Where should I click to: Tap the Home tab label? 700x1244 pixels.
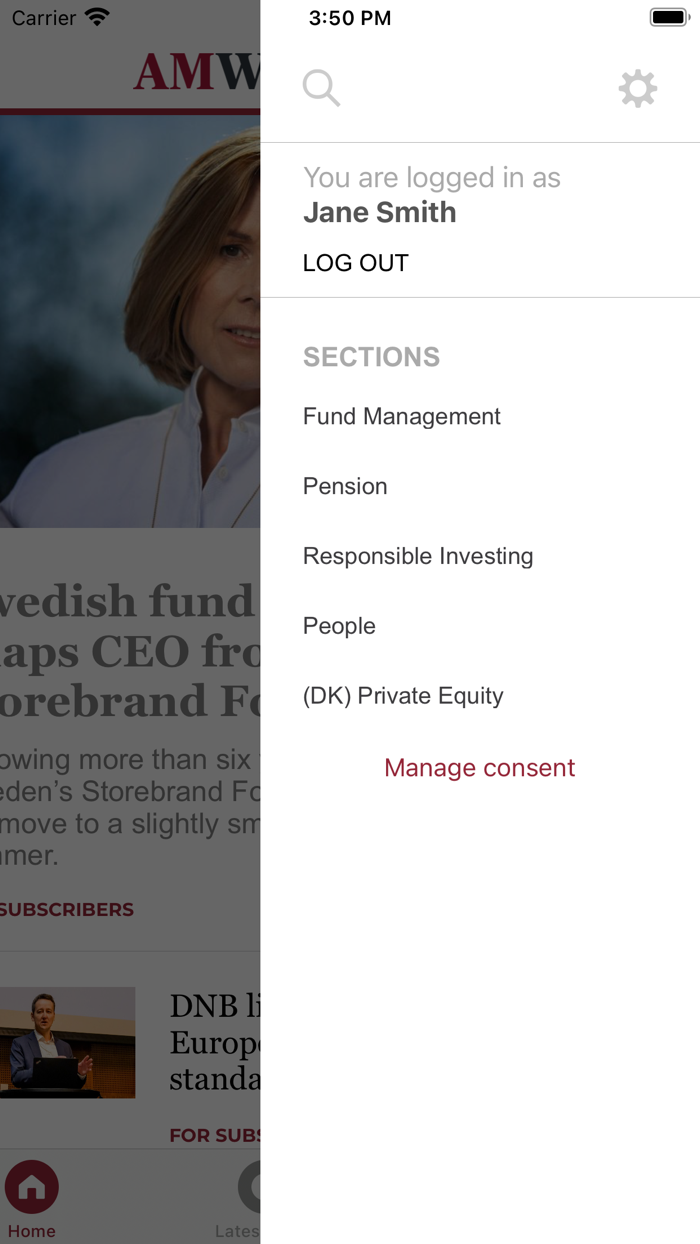[32, 1231]
